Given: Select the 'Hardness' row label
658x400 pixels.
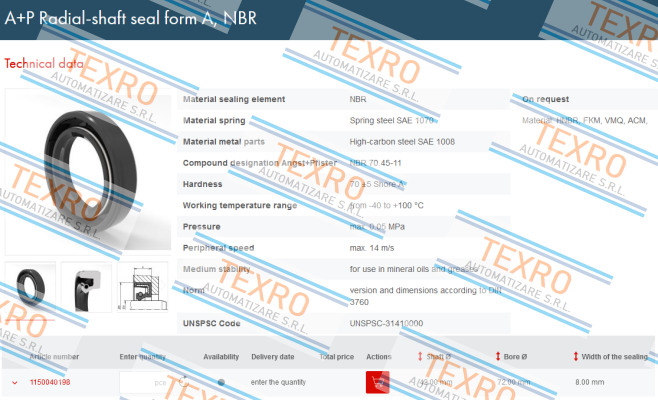Looking at the screenshot, I should [202, 184].
